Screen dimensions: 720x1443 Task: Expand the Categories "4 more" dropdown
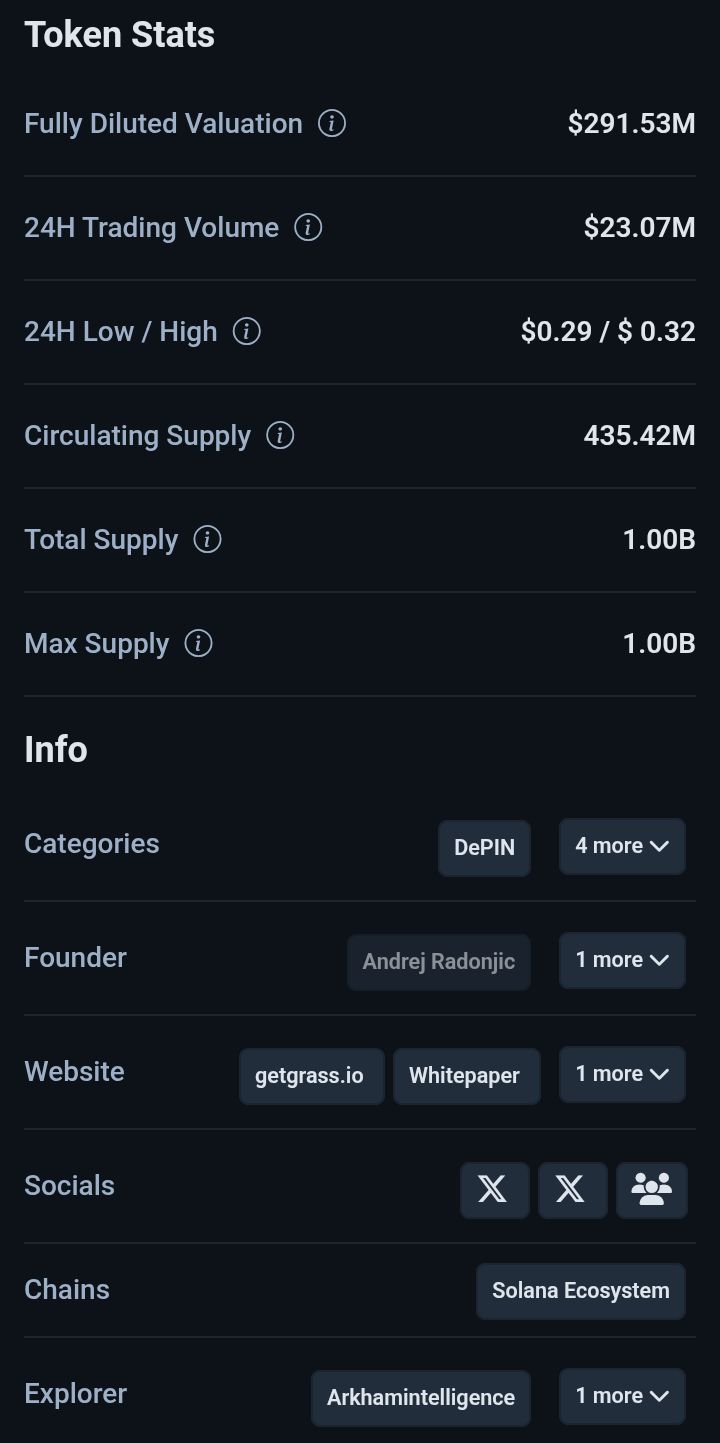[x=622, y=847]
